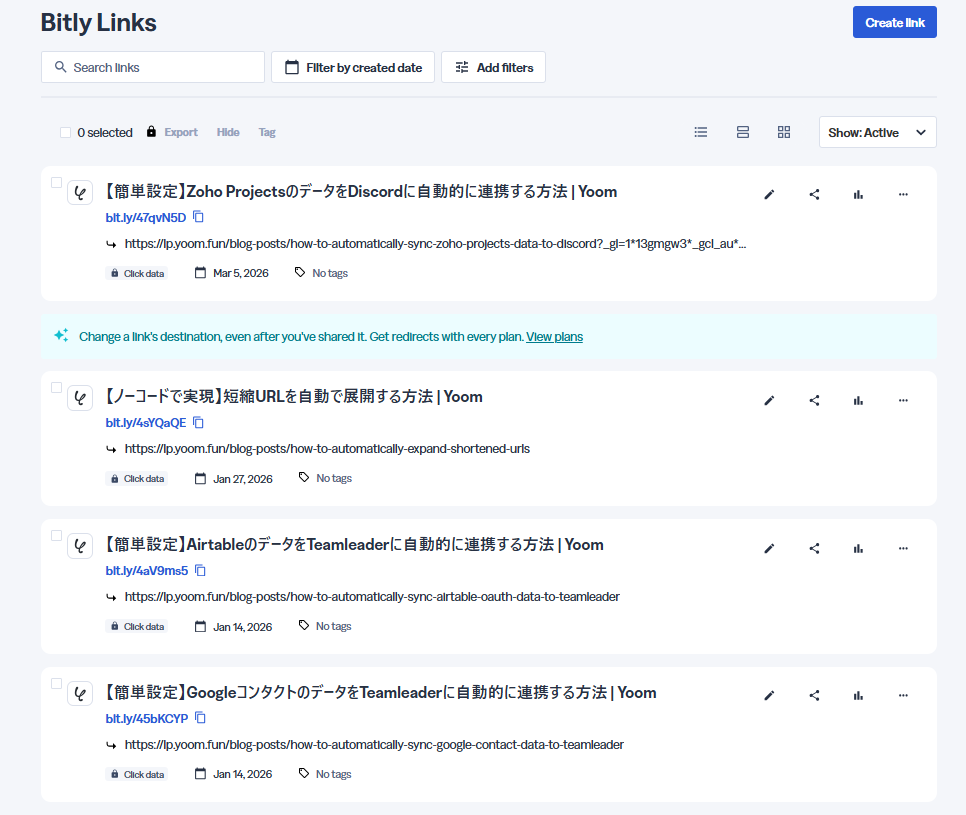
Task: Share the Zoho Projects Discord link
Action: point(814,195)
